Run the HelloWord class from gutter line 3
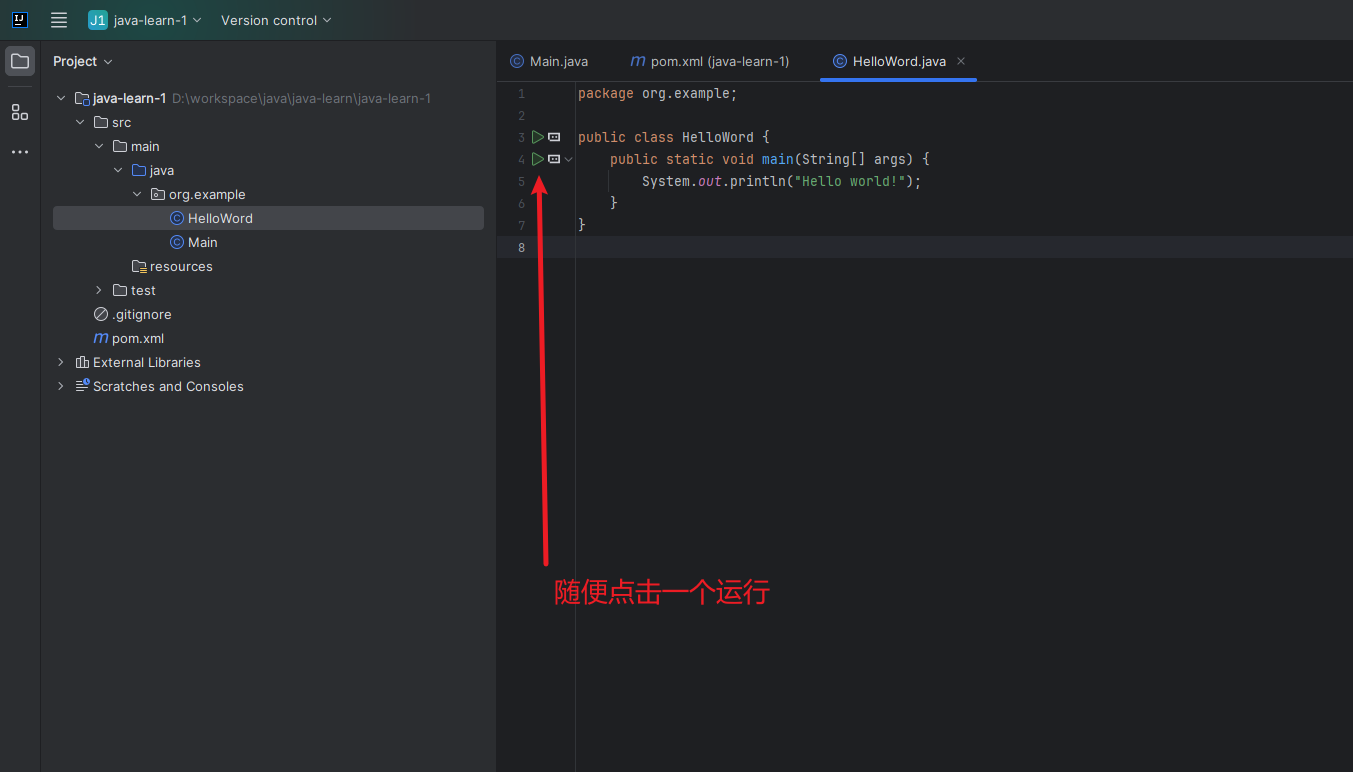This screenshot has height=772, width=1353. pyautogui.click(x=538, y=137)
